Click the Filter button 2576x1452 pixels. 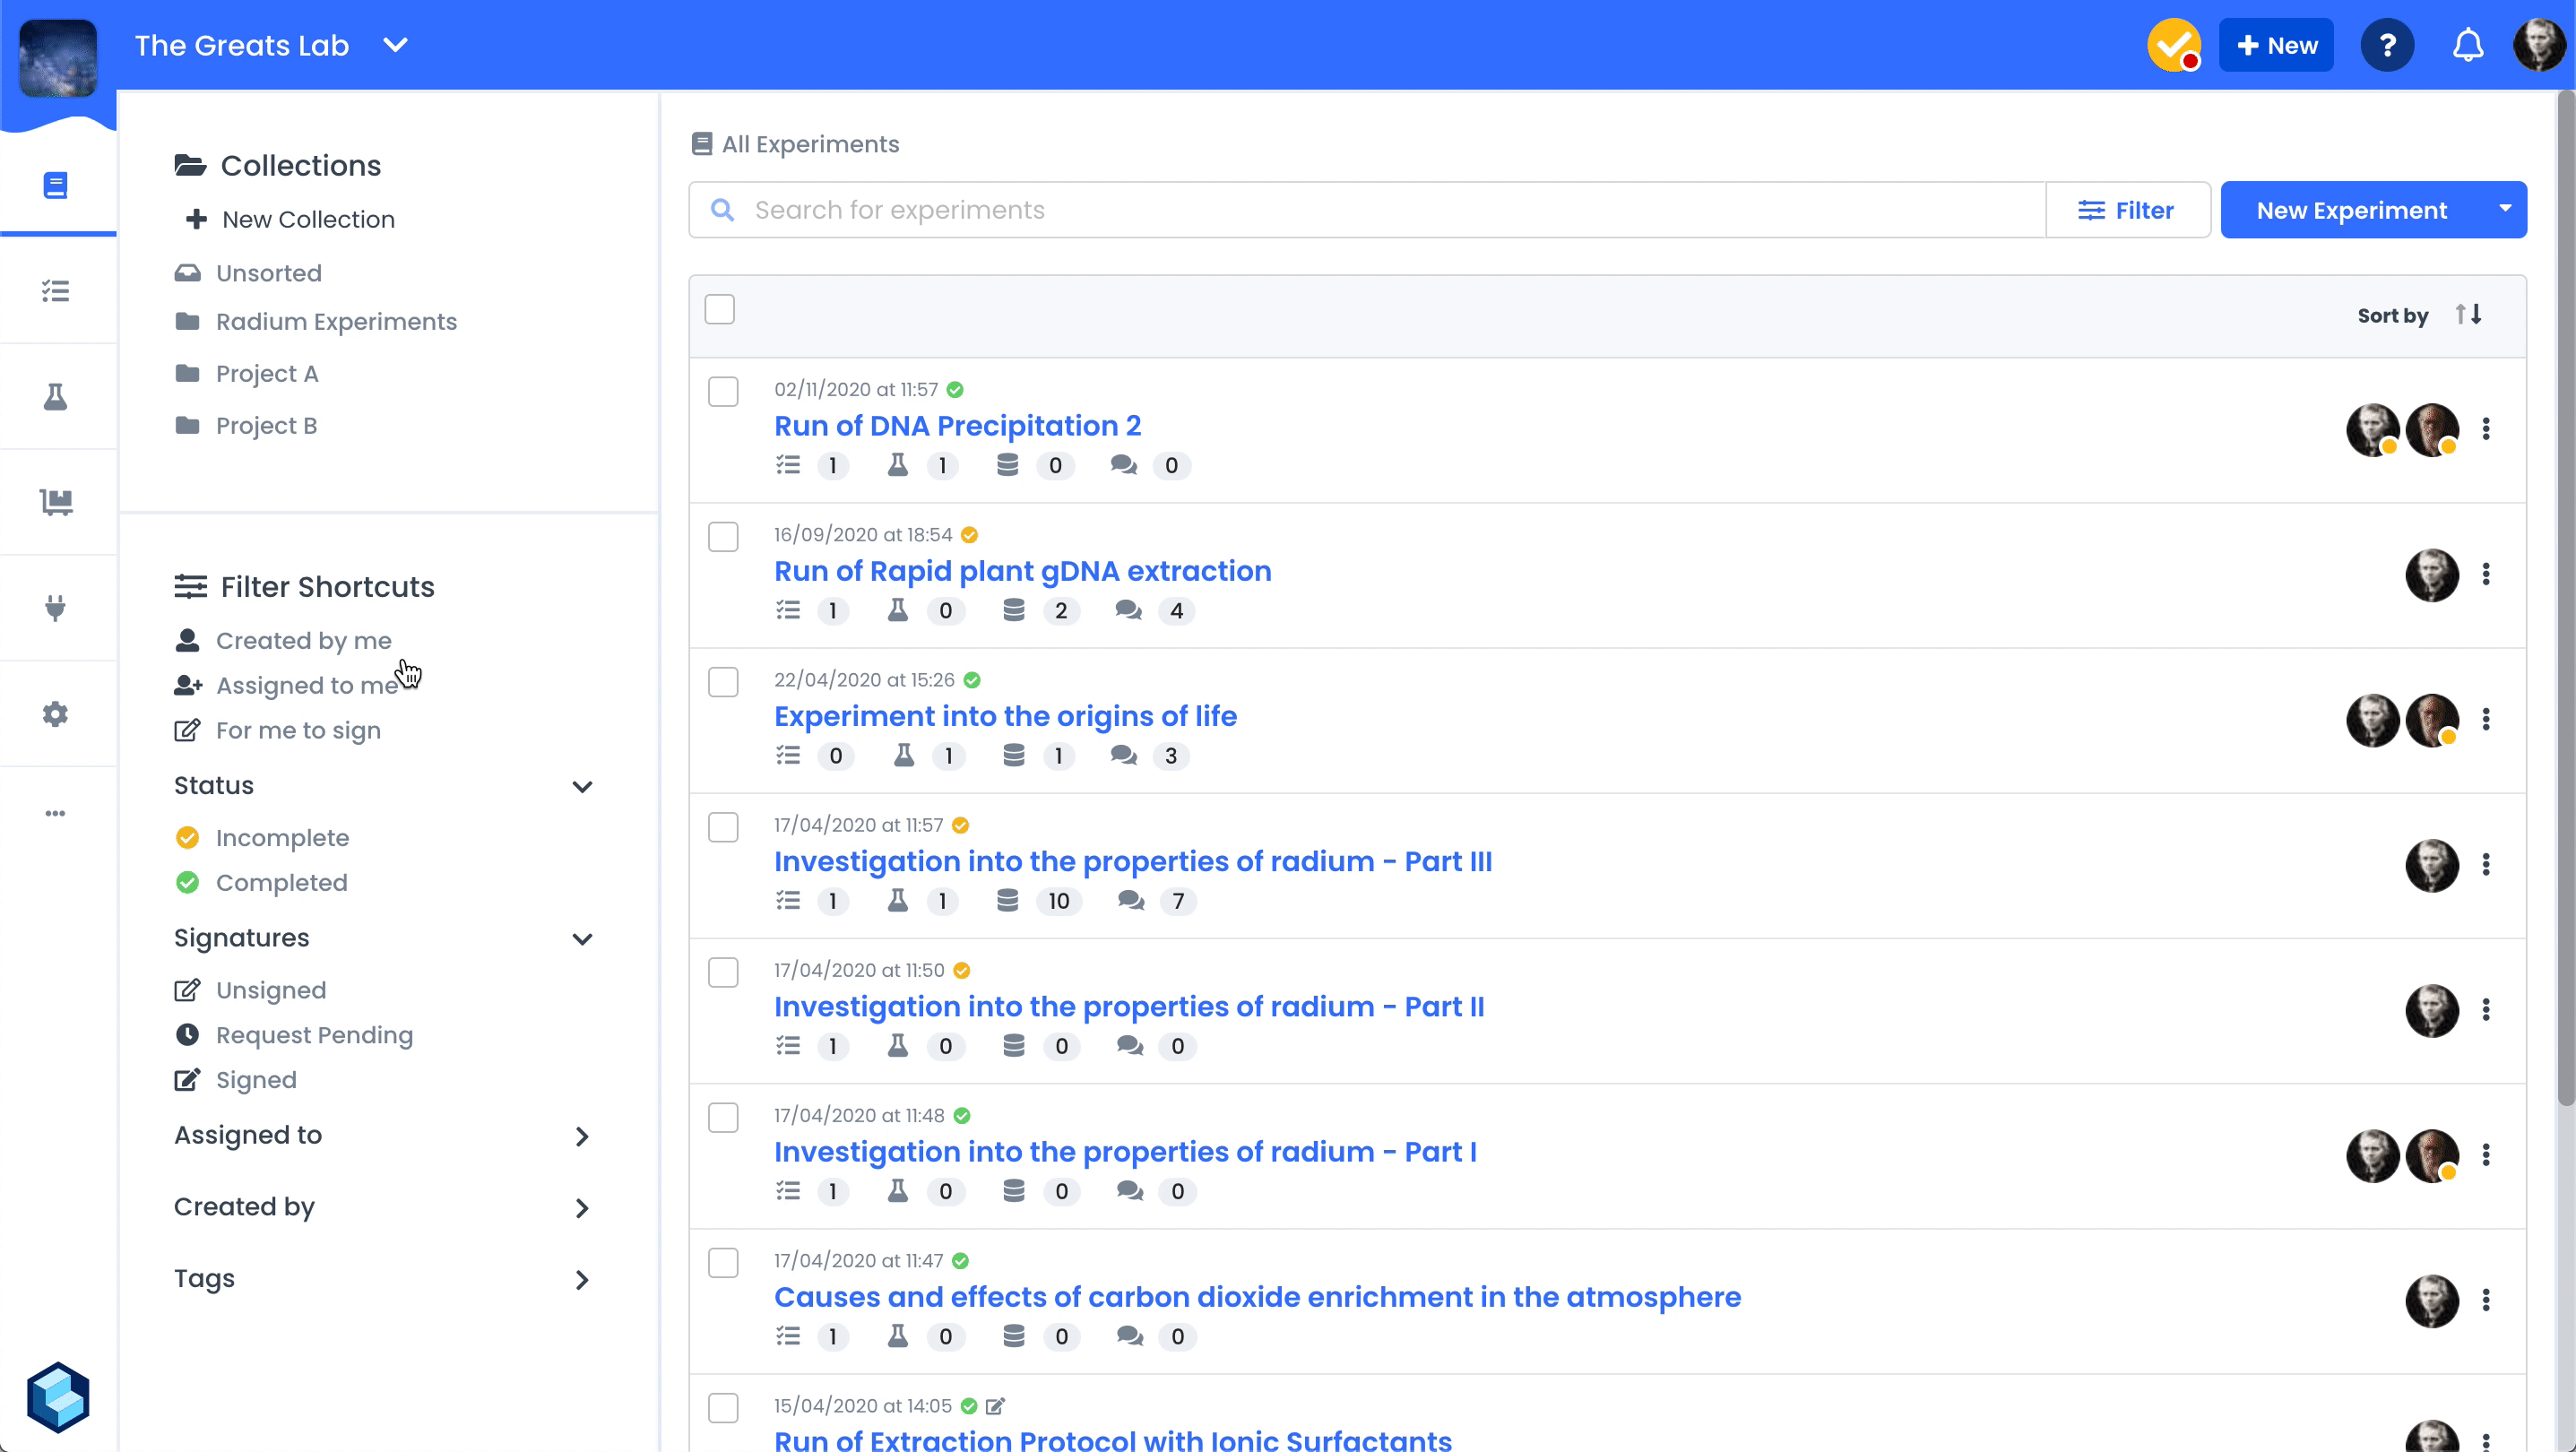(x=2127, y=210)
